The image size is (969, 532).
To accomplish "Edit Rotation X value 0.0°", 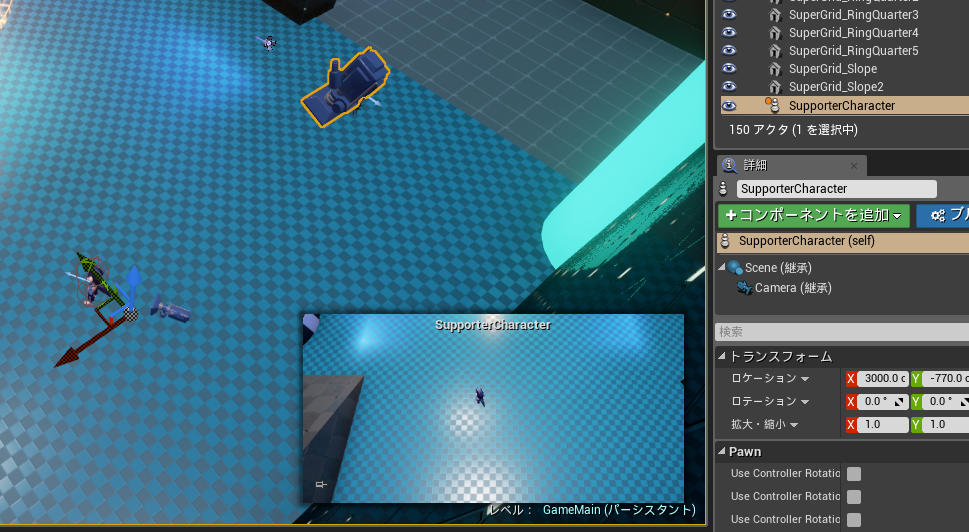I will click(x=883, y=402).
